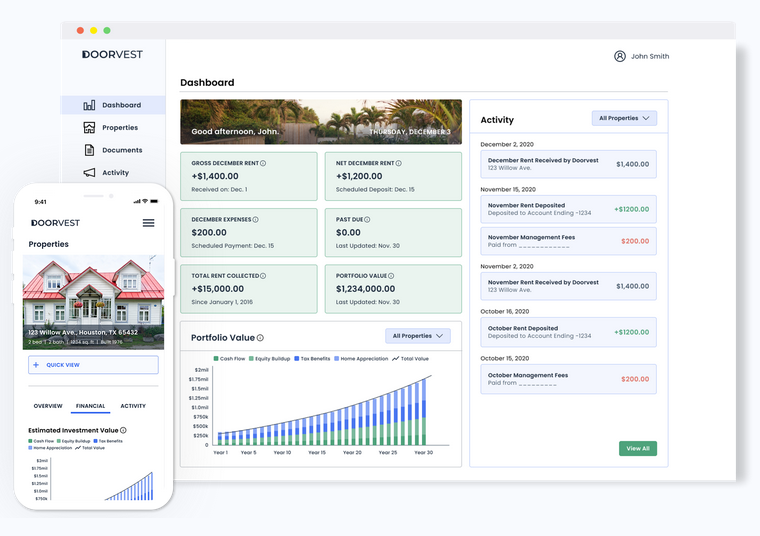This screenshot has height=536, width=760.
Task: Click the Total Rent Collected amount +$15,000.00
Action: 218,289
